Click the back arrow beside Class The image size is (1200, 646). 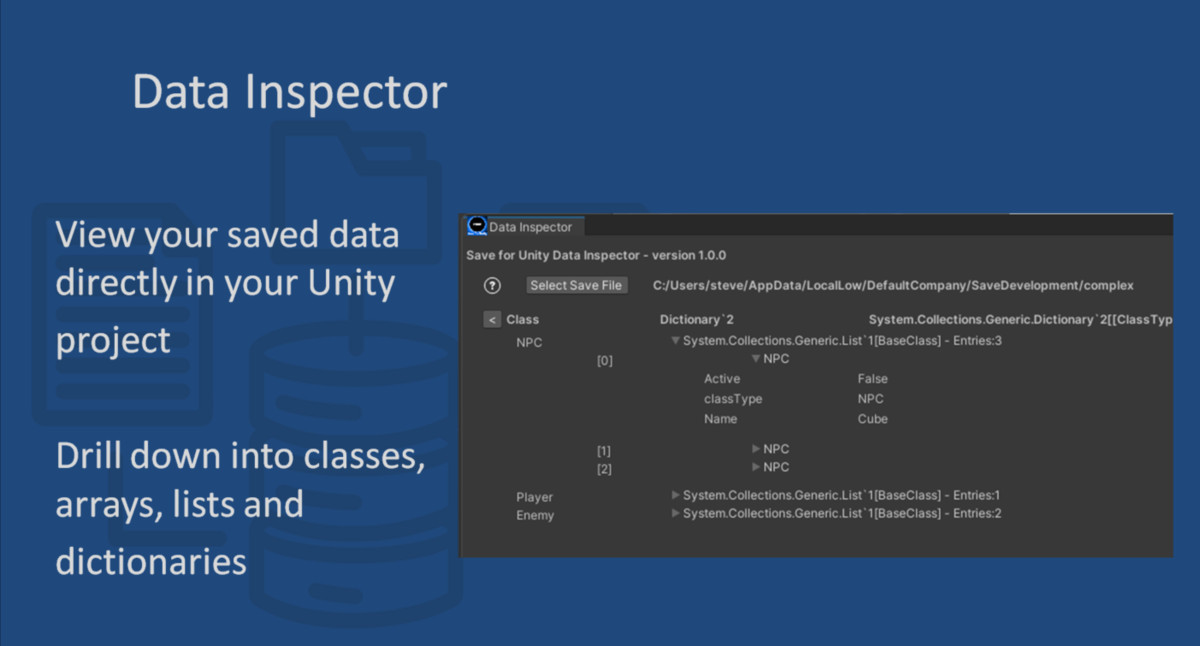(491, 319)
